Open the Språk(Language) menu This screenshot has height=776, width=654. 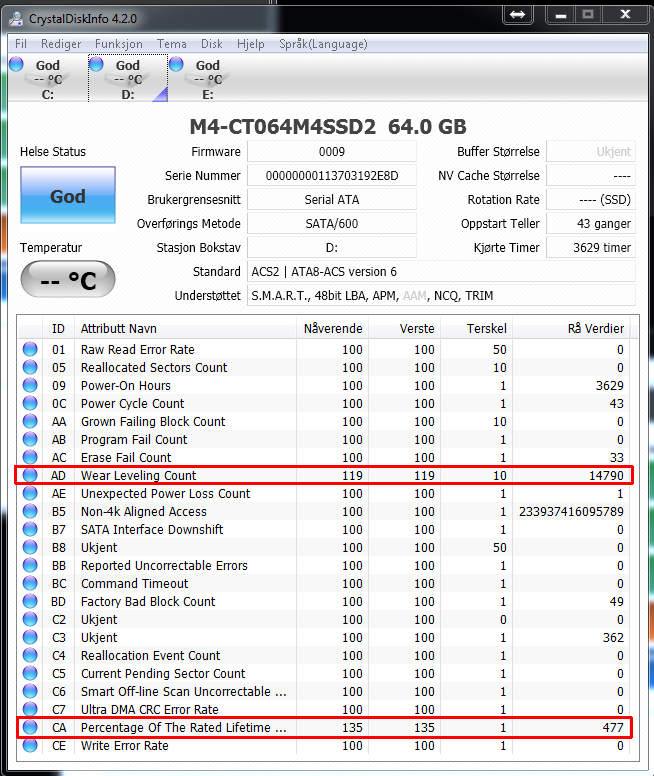point(323,44)
